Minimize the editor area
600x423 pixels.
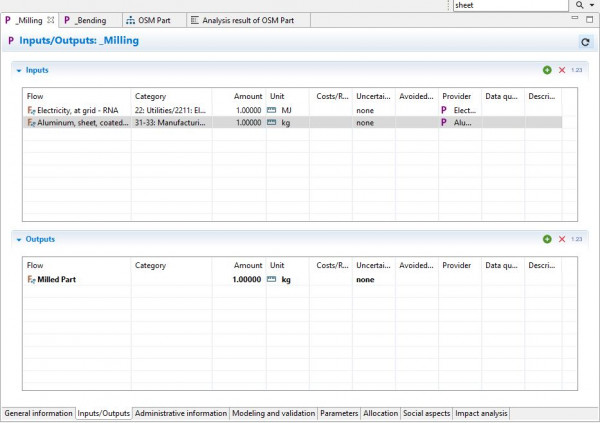(x=574, y=18)
